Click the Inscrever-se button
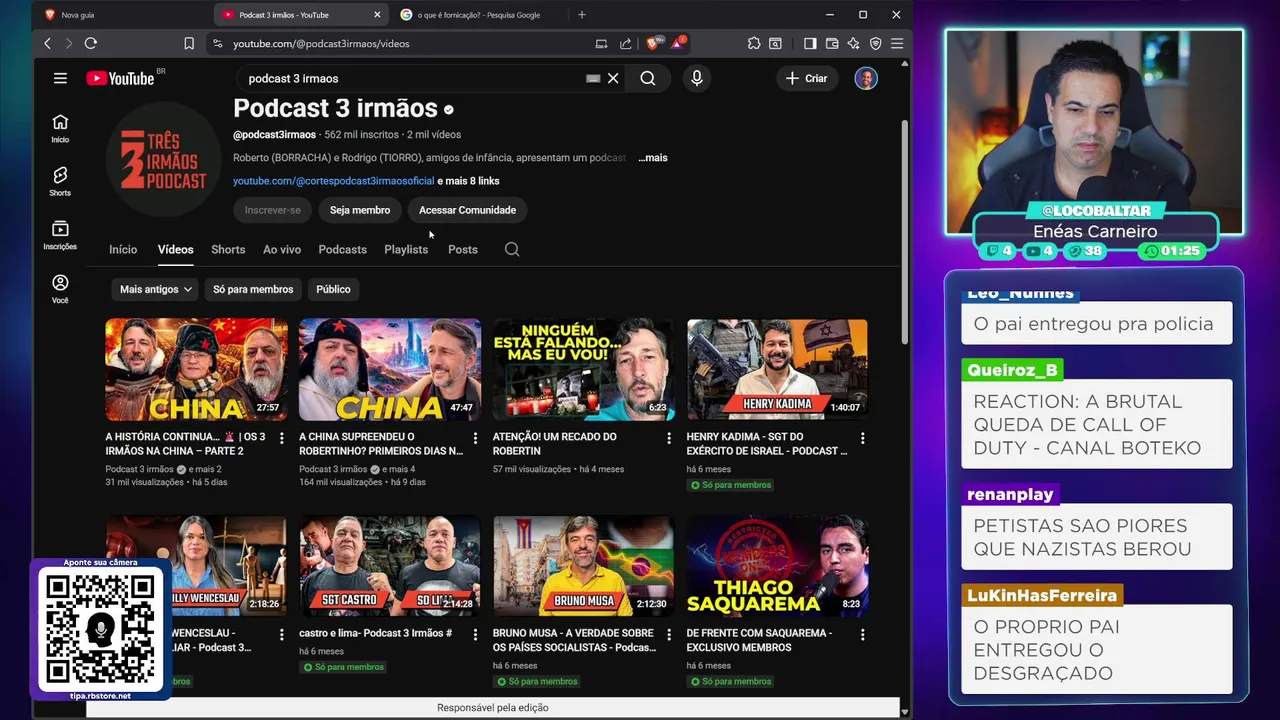The image size is (1280, 720). point(272,210)
